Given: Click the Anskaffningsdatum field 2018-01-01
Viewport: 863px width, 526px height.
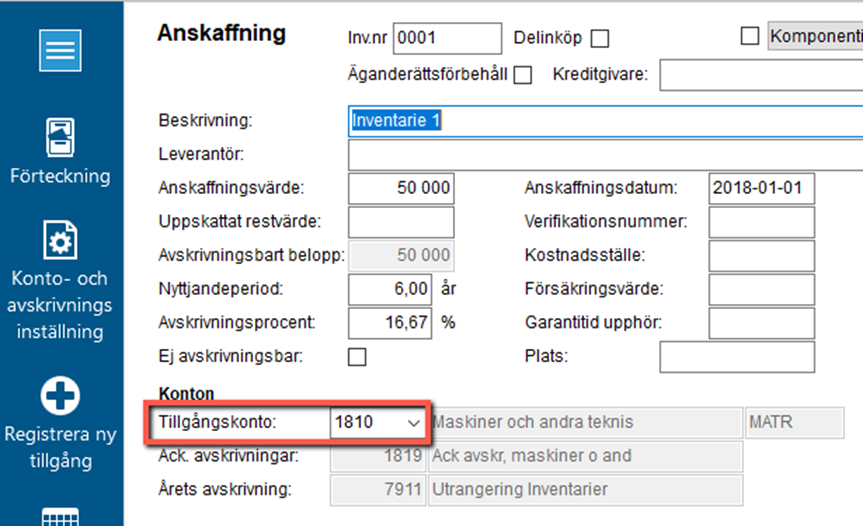Looking at the screenshot, I should tap(762, 189).
